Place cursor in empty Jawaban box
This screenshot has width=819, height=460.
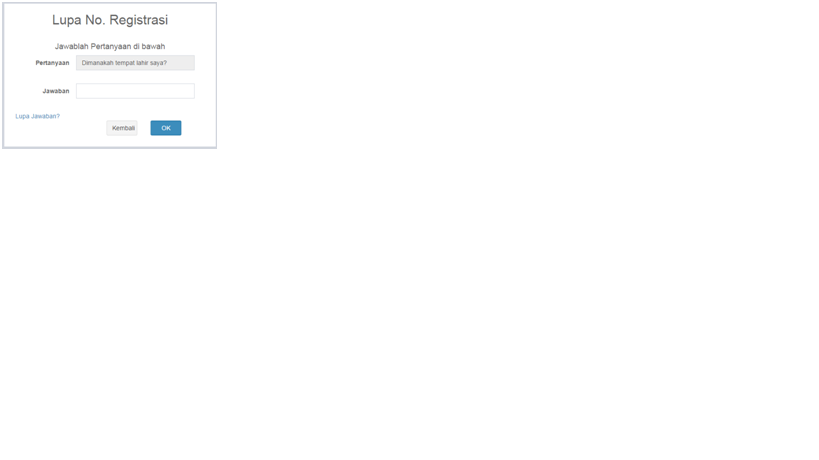(x=135, y=91)
